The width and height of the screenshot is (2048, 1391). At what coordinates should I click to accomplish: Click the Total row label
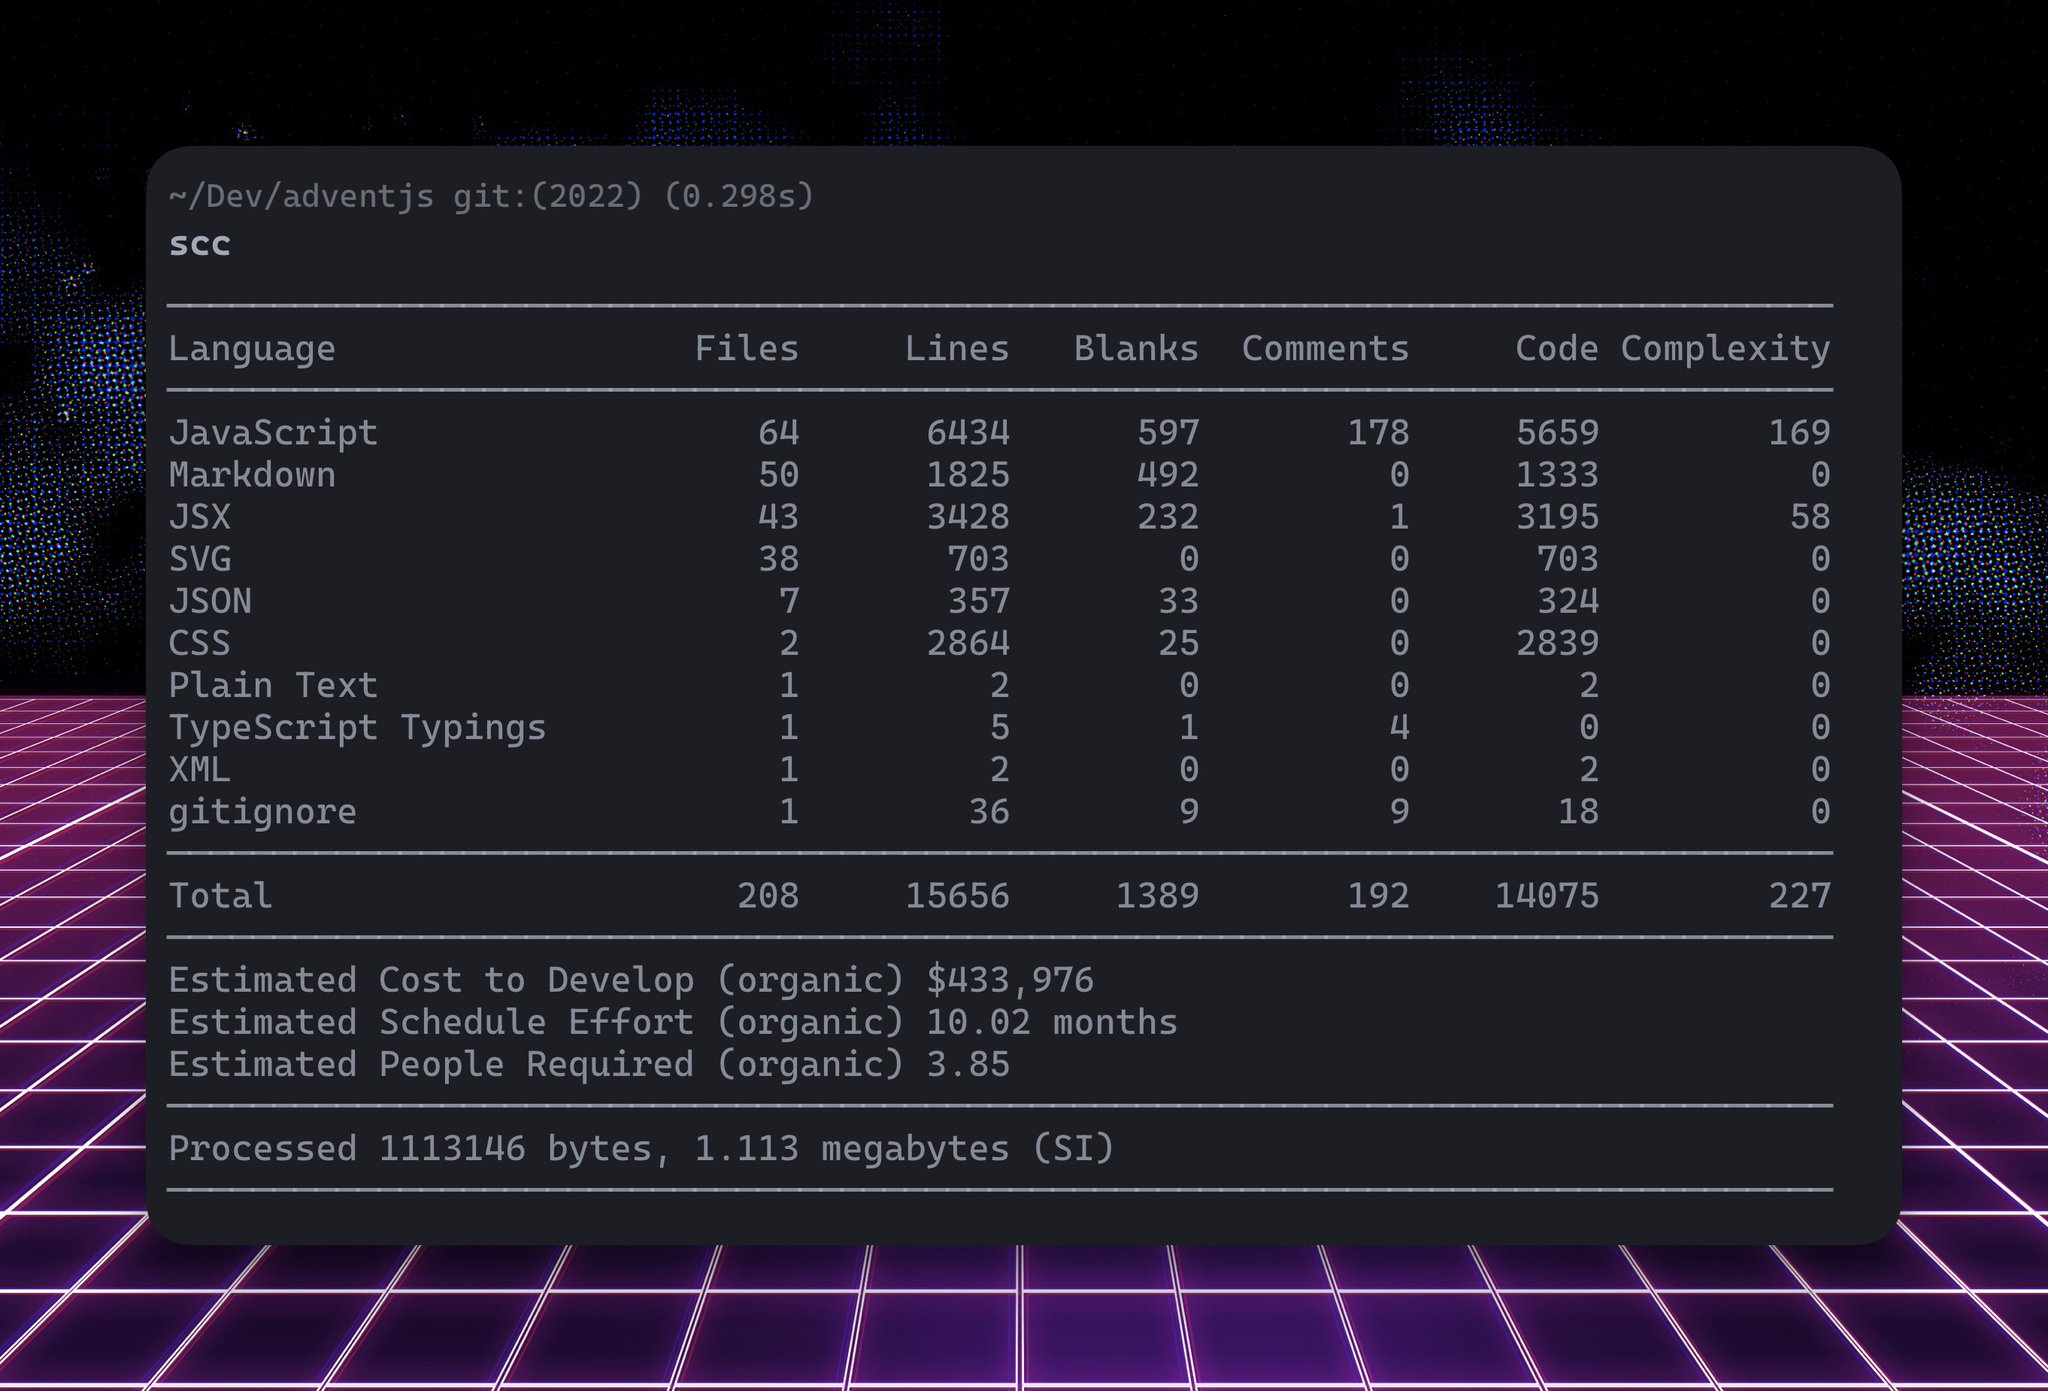click(x=220, y=896)
